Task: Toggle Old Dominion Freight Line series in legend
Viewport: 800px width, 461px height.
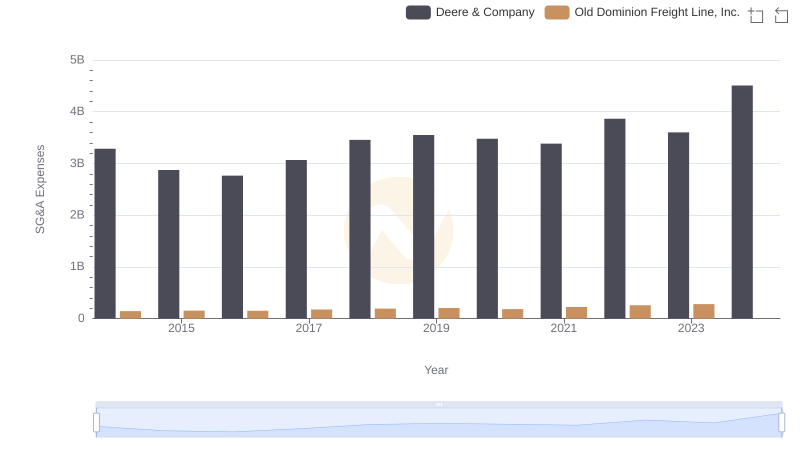Action: click(x=642, y=12)
